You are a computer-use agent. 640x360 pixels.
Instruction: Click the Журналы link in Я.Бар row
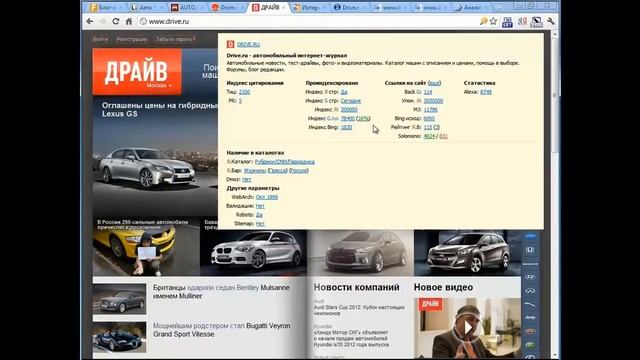[254, 171]
